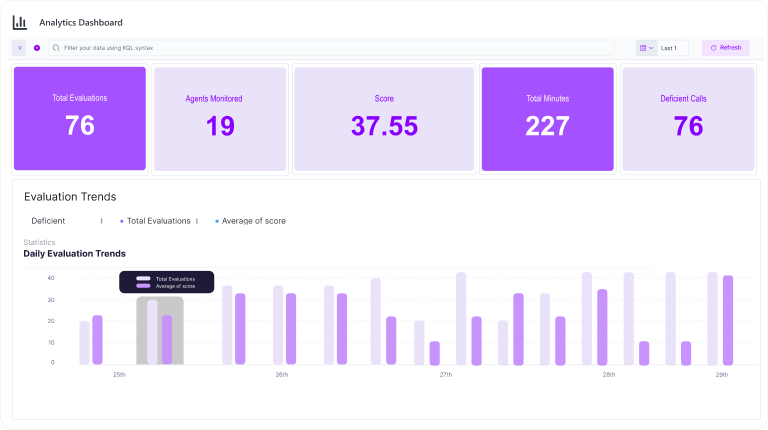Image resolution: width=768 pixels, height=430 pixels.
Task: Open the Deficient Calls card
Action: pos(688,119)
